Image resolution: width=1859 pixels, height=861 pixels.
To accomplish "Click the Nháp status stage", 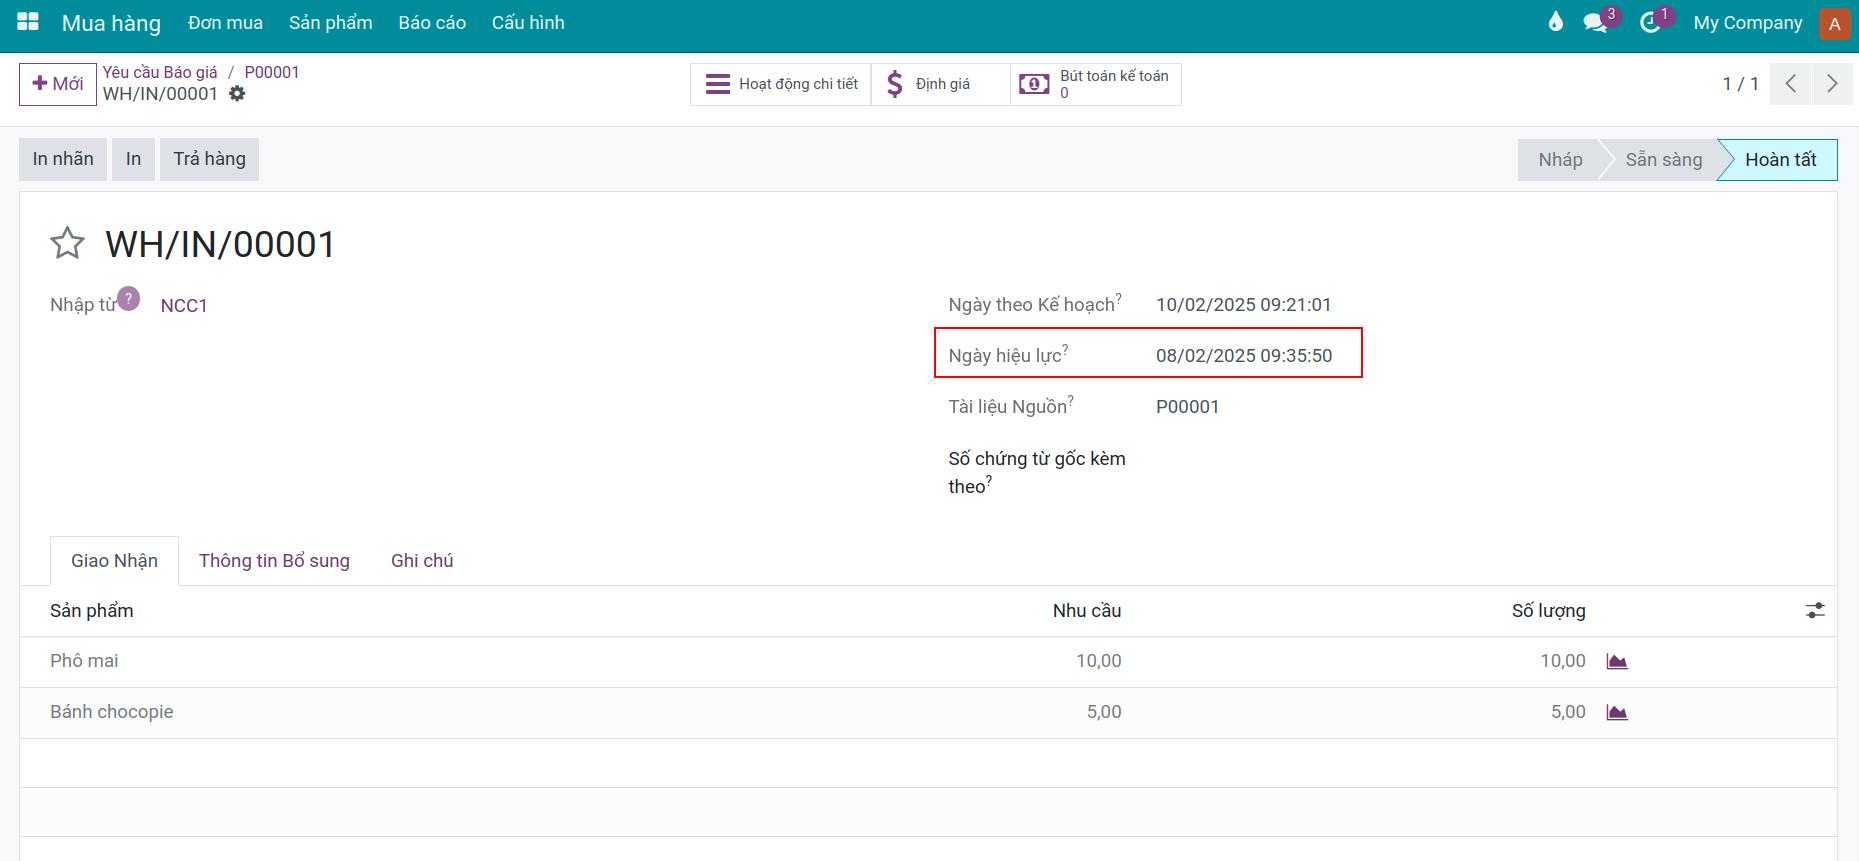I will pos(1560,160).
